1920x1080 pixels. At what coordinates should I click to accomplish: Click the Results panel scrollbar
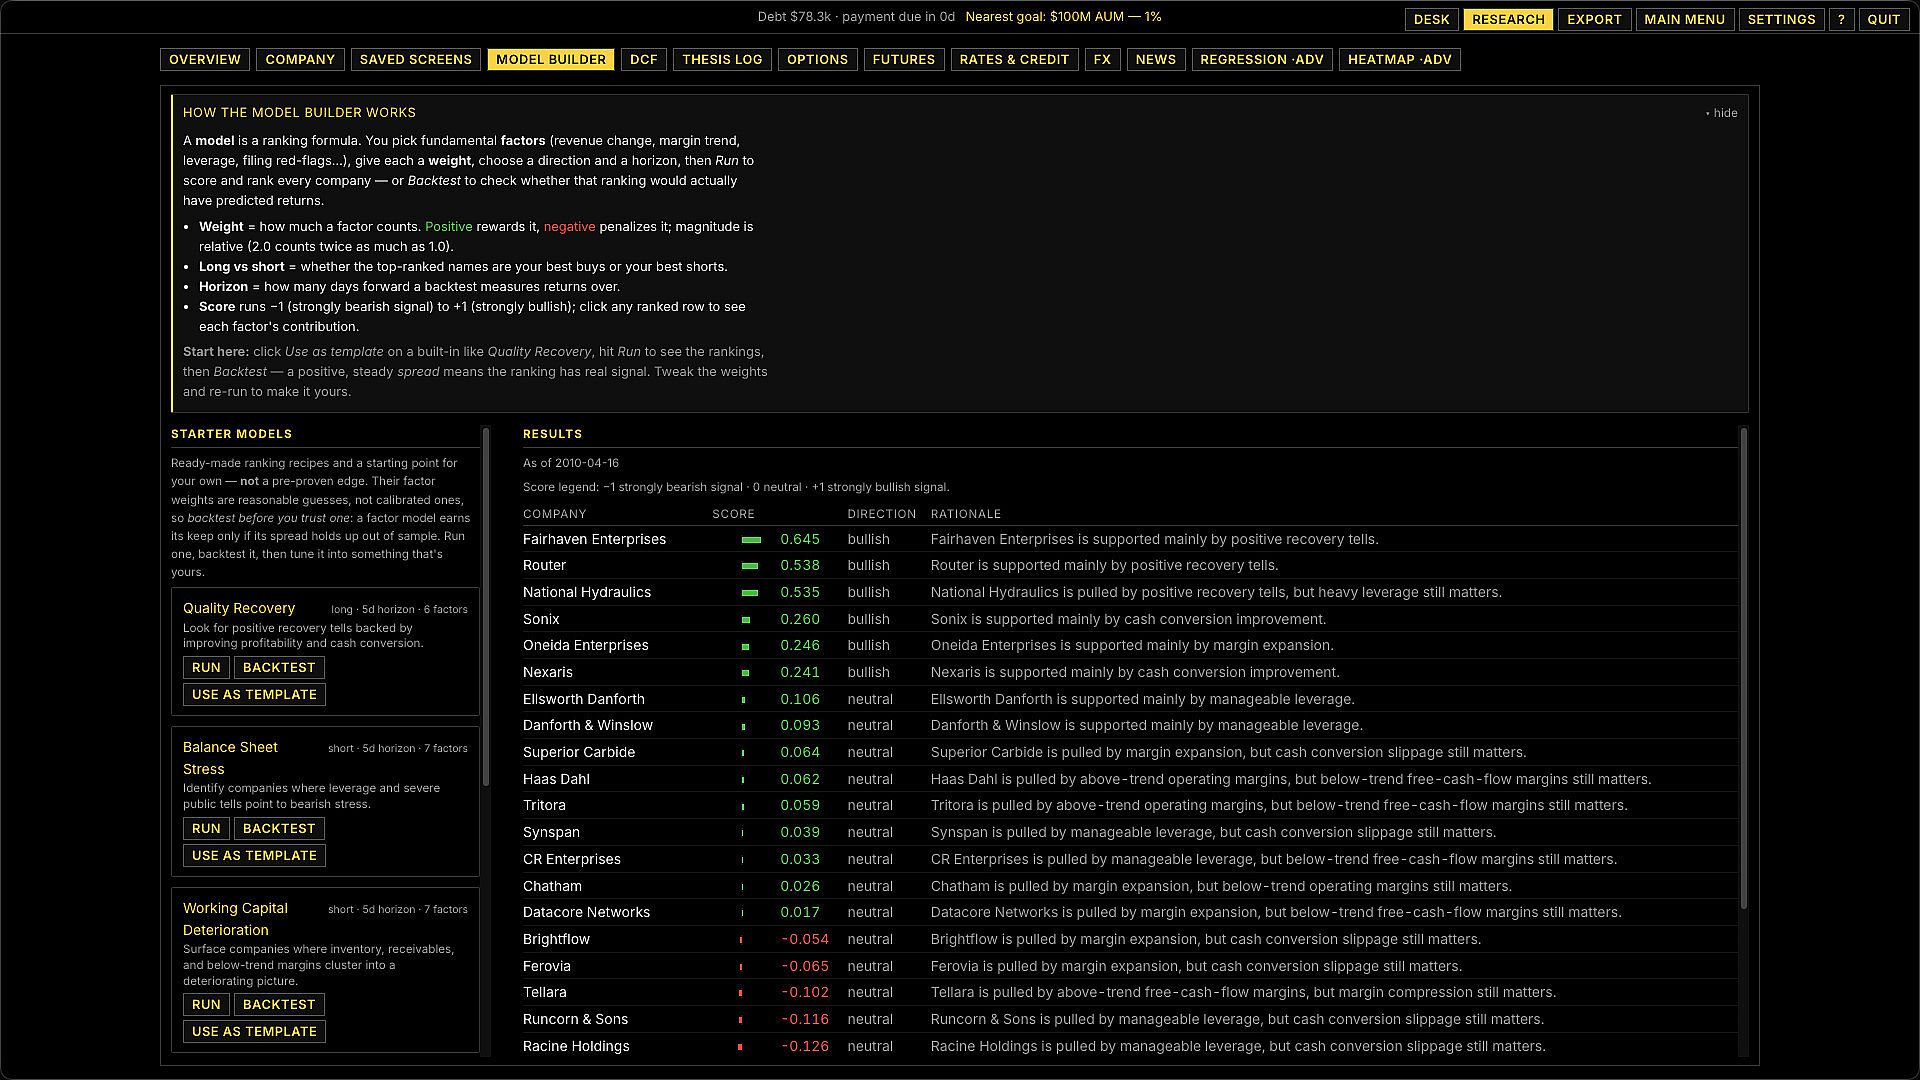1743,668
